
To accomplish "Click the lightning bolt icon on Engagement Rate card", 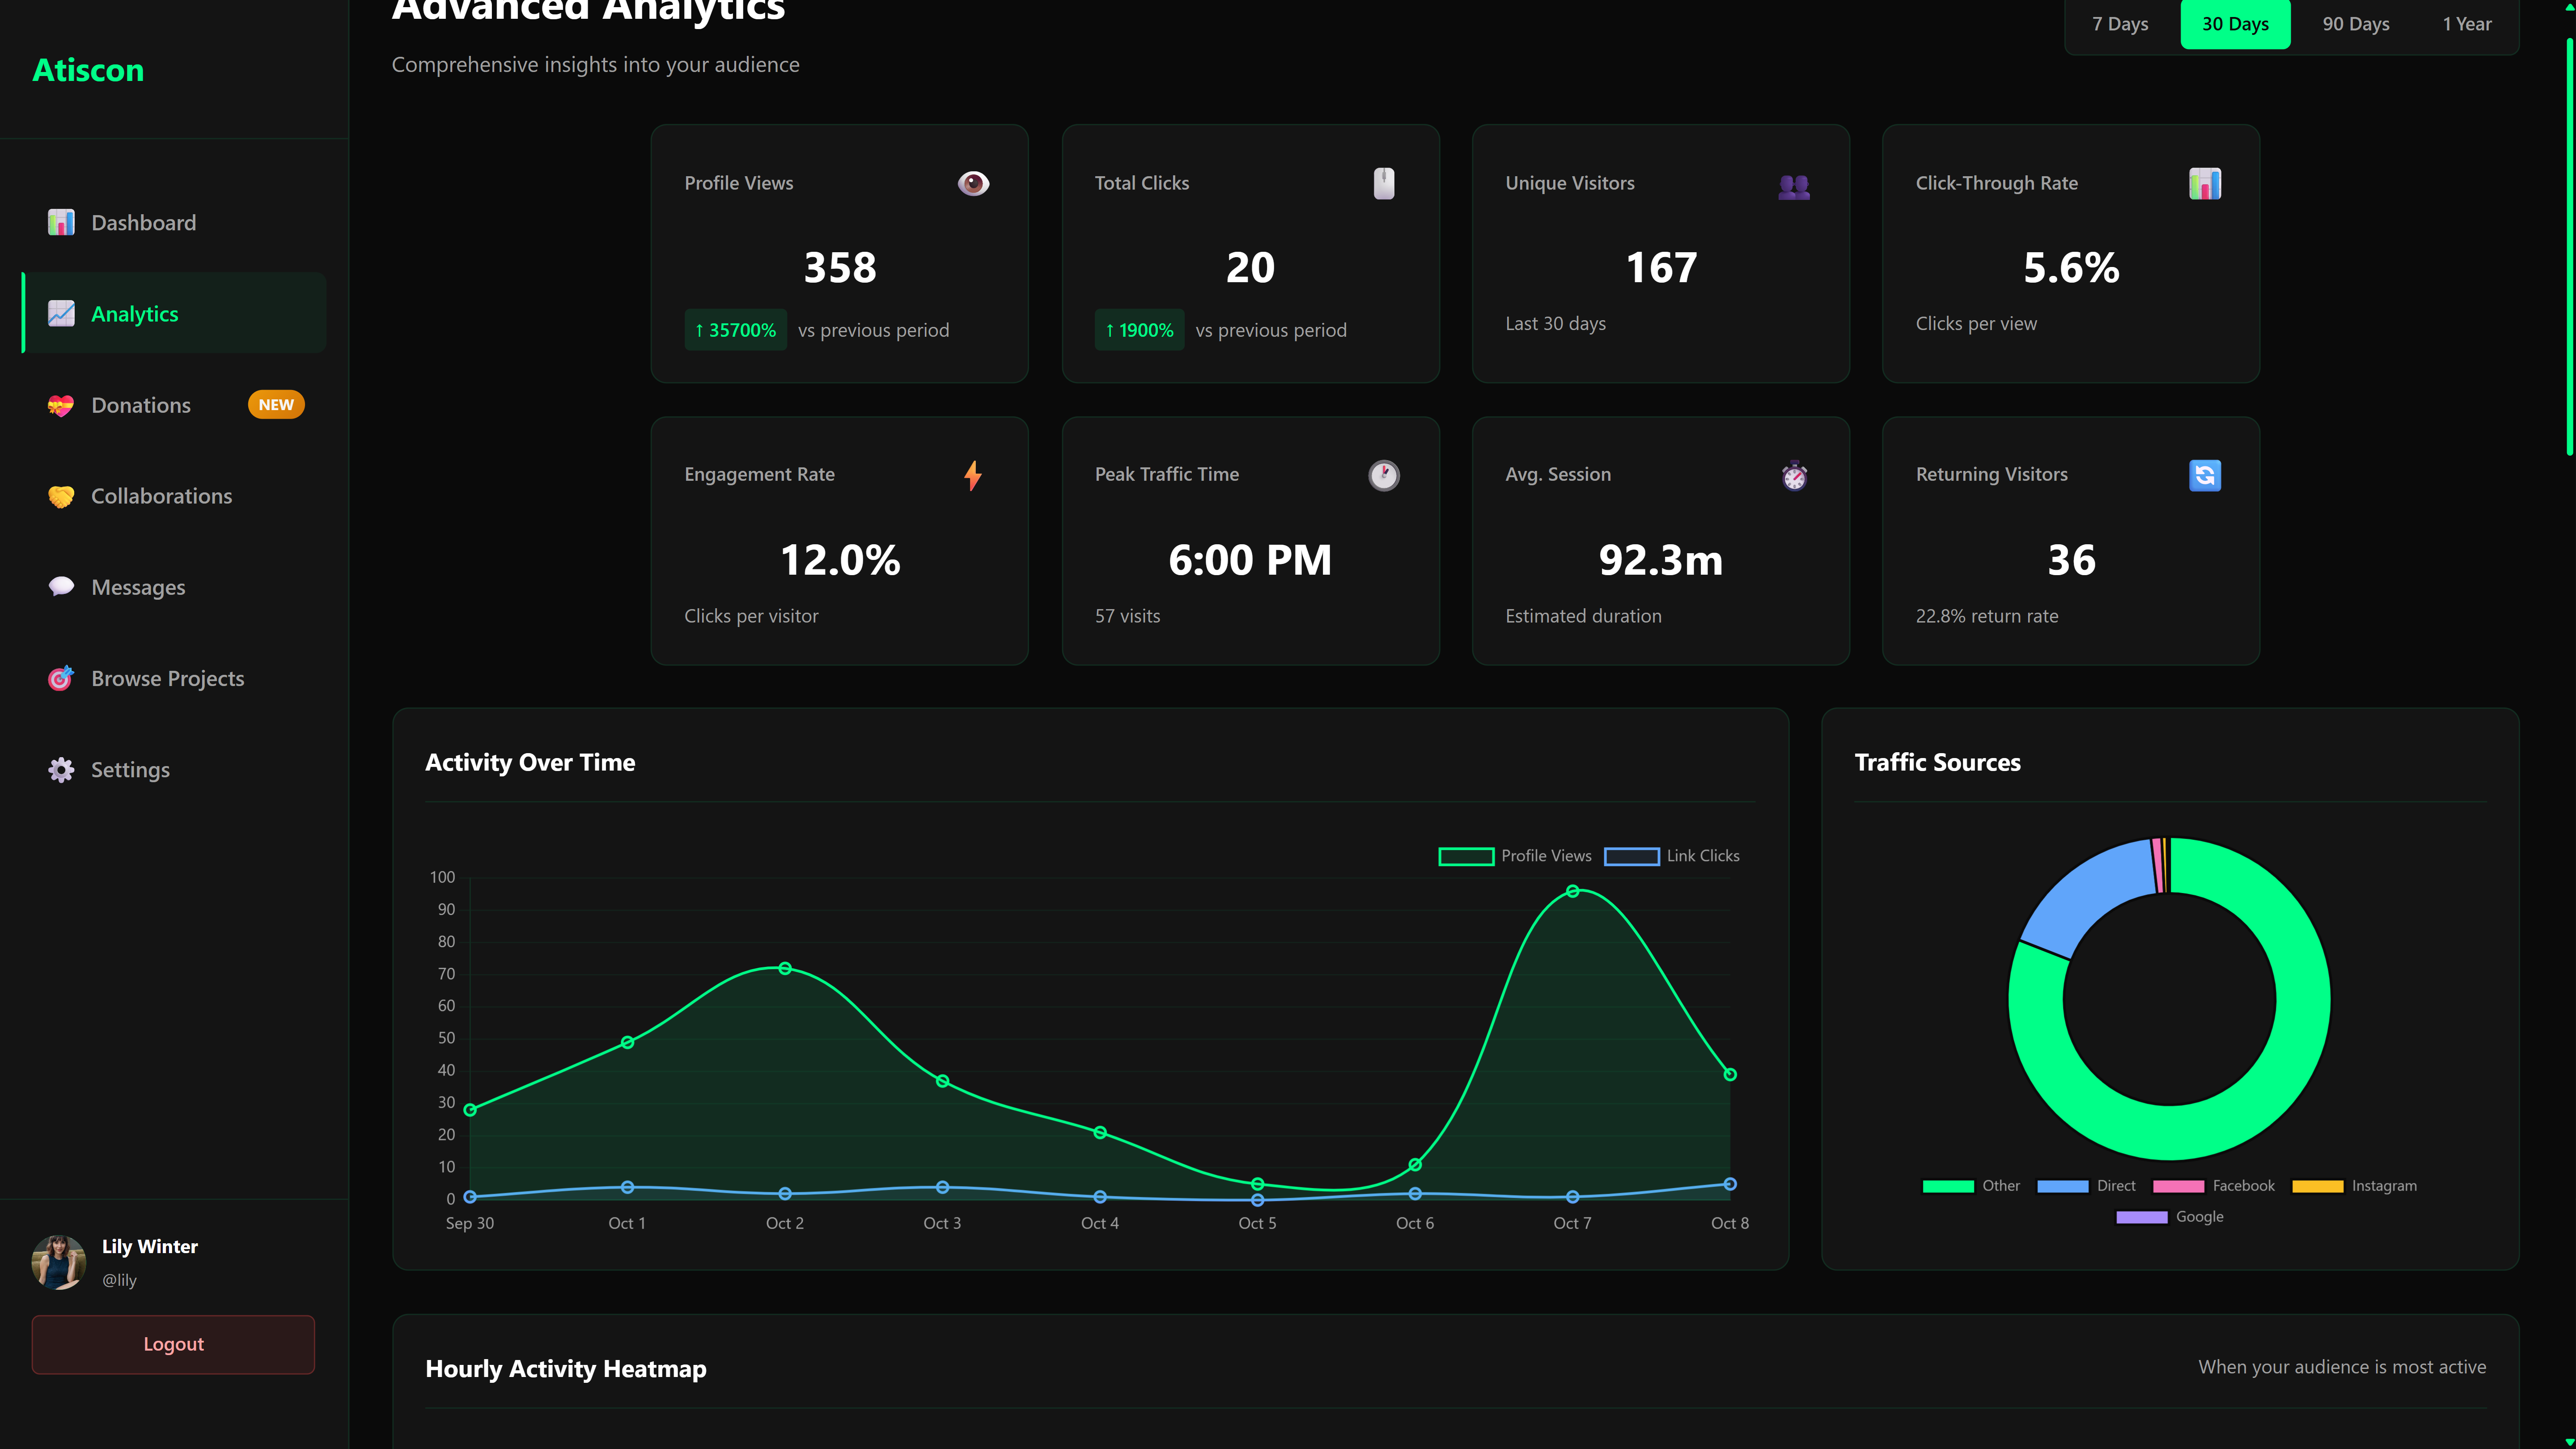I will (973, 475).
